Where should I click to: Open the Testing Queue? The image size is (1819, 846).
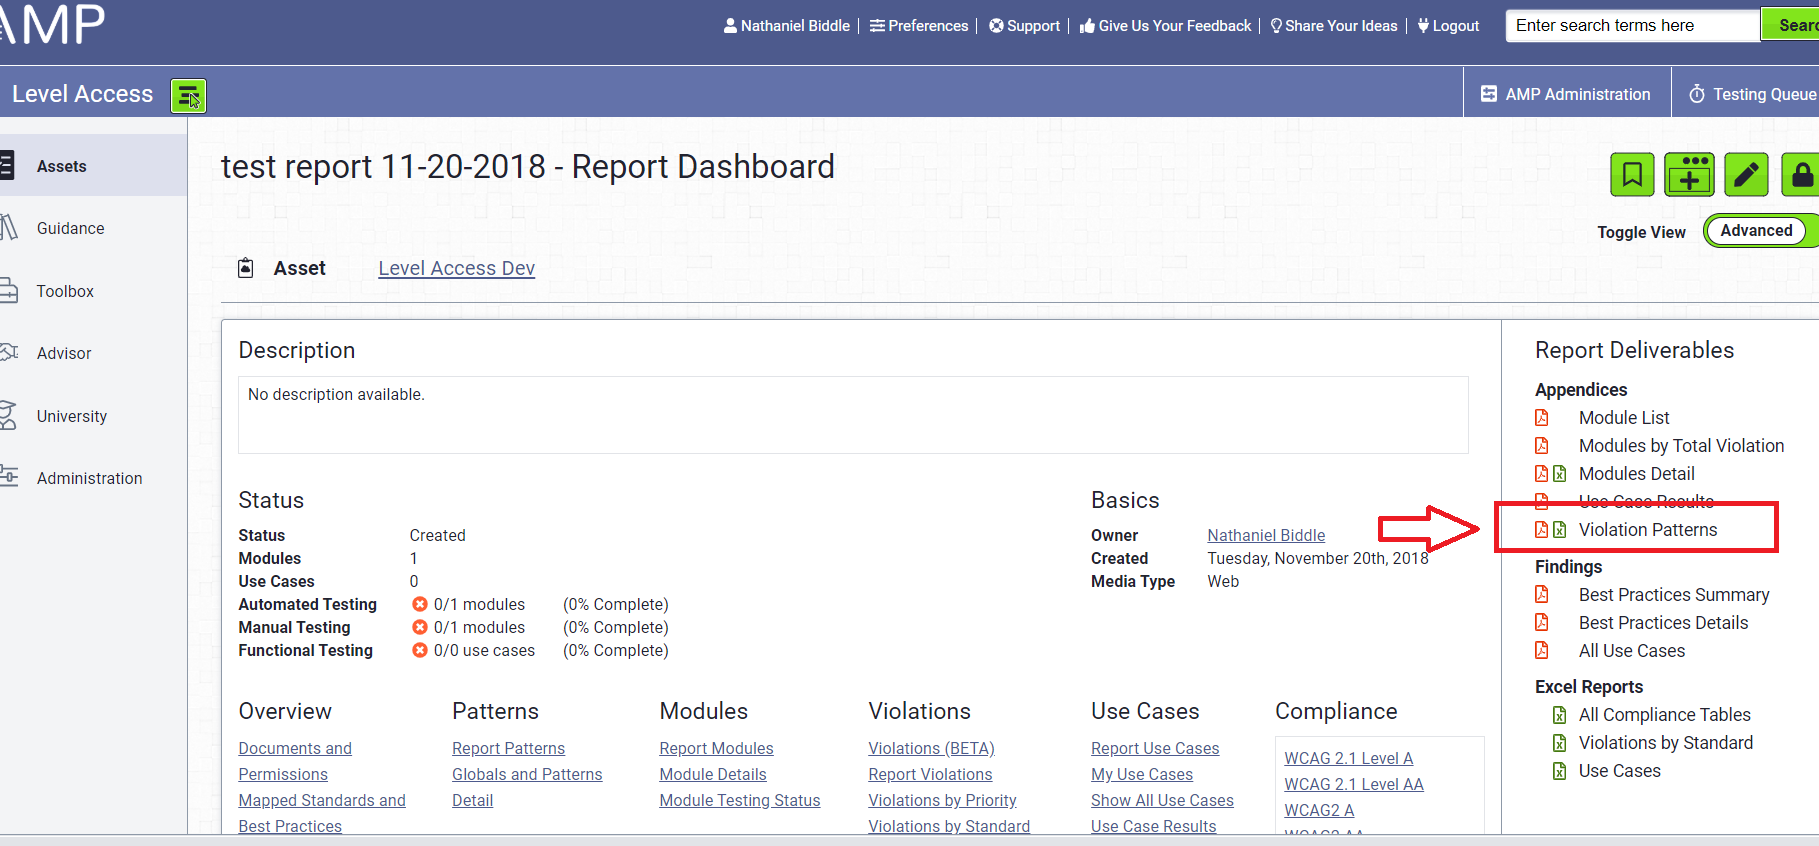click(x=1752, y=94)
